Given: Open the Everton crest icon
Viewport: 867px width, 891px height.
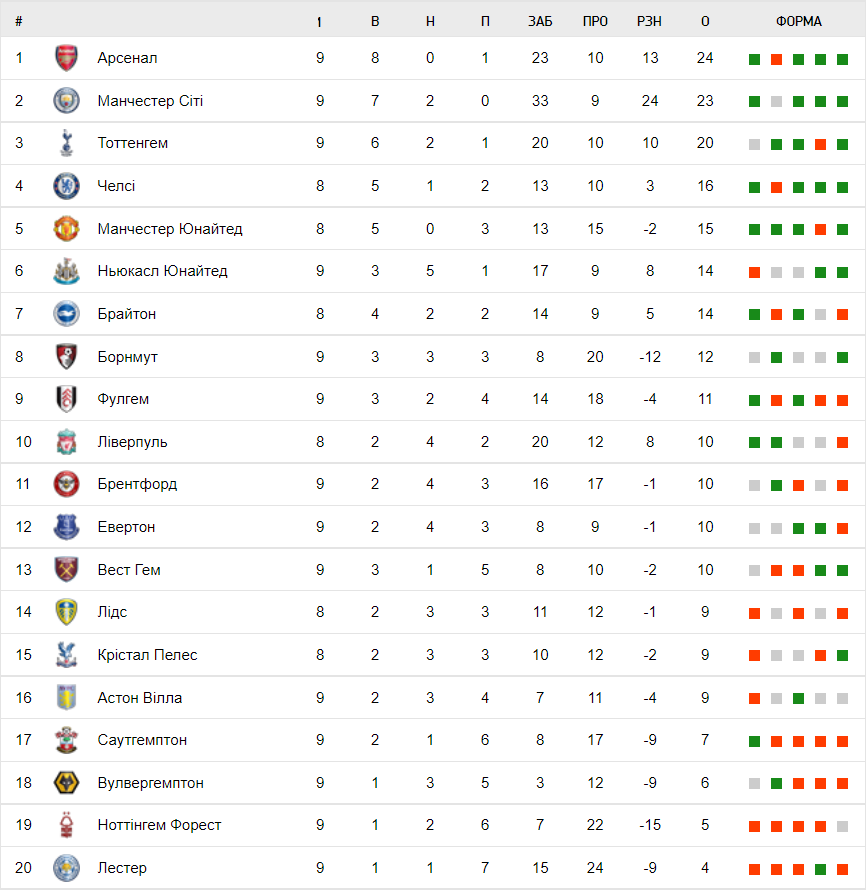Looking at the screenshot, I should point(66,527).
